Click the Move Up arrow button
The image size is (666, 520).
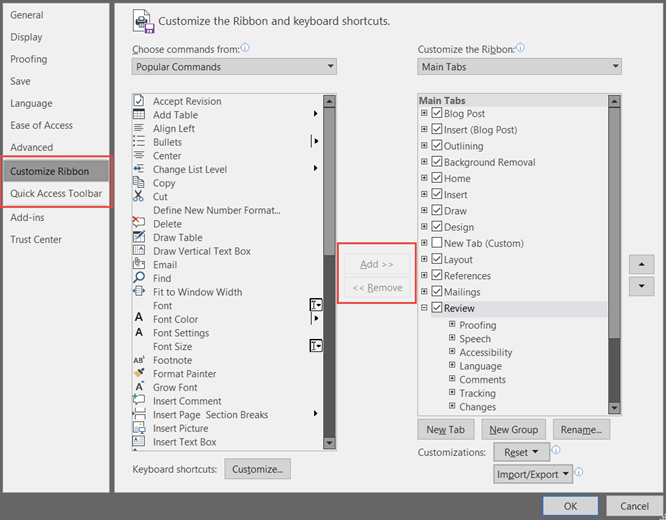(641, 264)
